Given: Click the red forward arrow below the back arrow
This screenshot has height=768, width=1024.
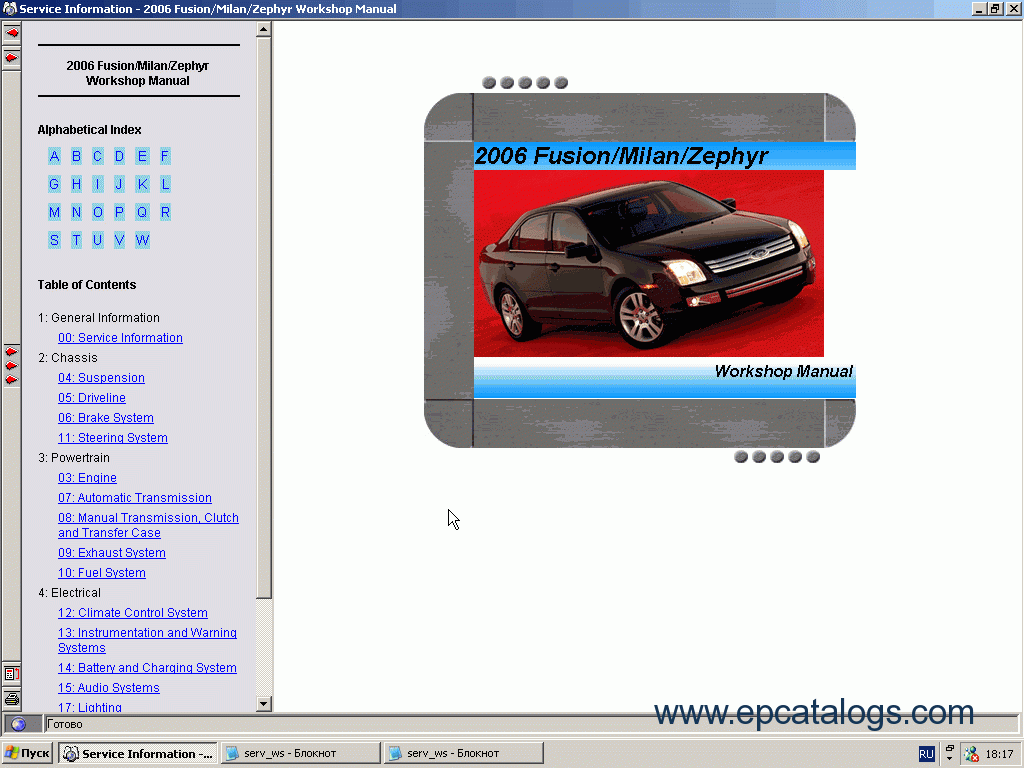Looking at the screenshot, I should [x=12, y=57].
